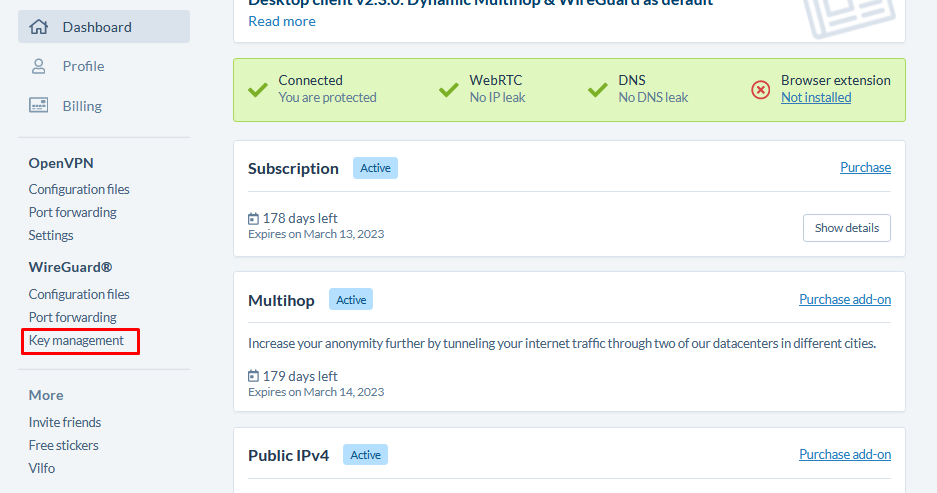The height and width of the screenshot is (493, 937).
Task: Open Invite friends page
Action: (65, 422)
